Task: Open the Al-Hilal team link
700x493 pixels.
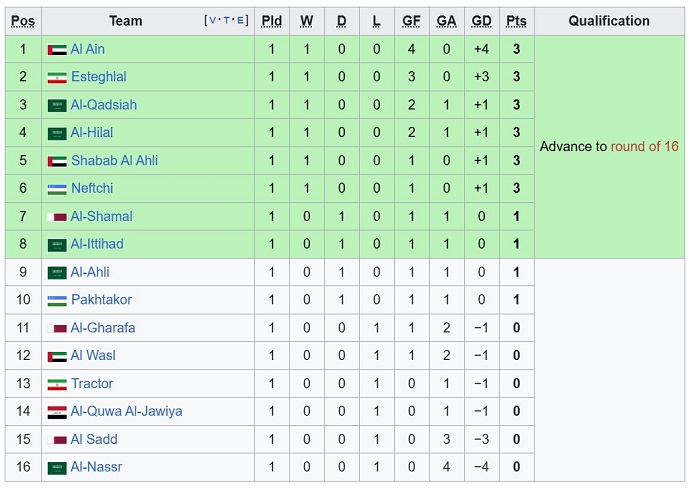Action: tap(92, 133)
